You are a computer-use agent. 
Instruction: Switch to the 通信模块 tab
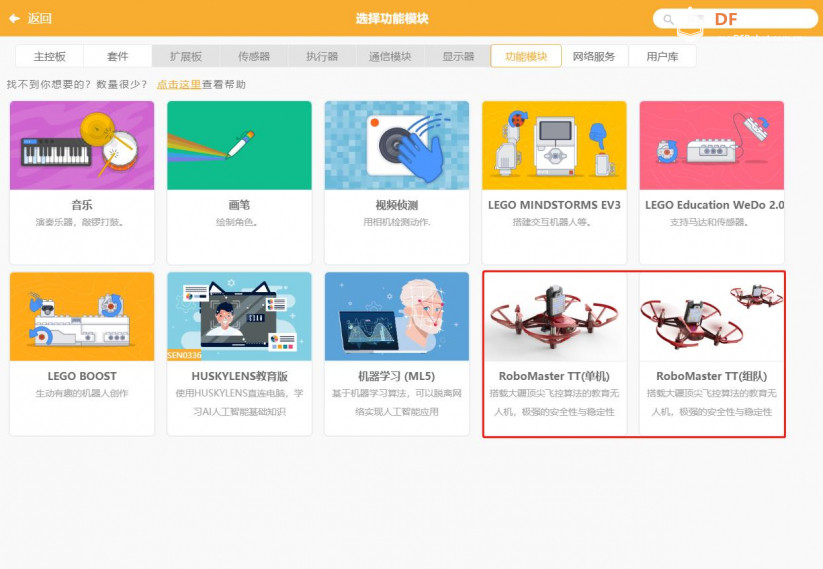click(x=390, y=56)
